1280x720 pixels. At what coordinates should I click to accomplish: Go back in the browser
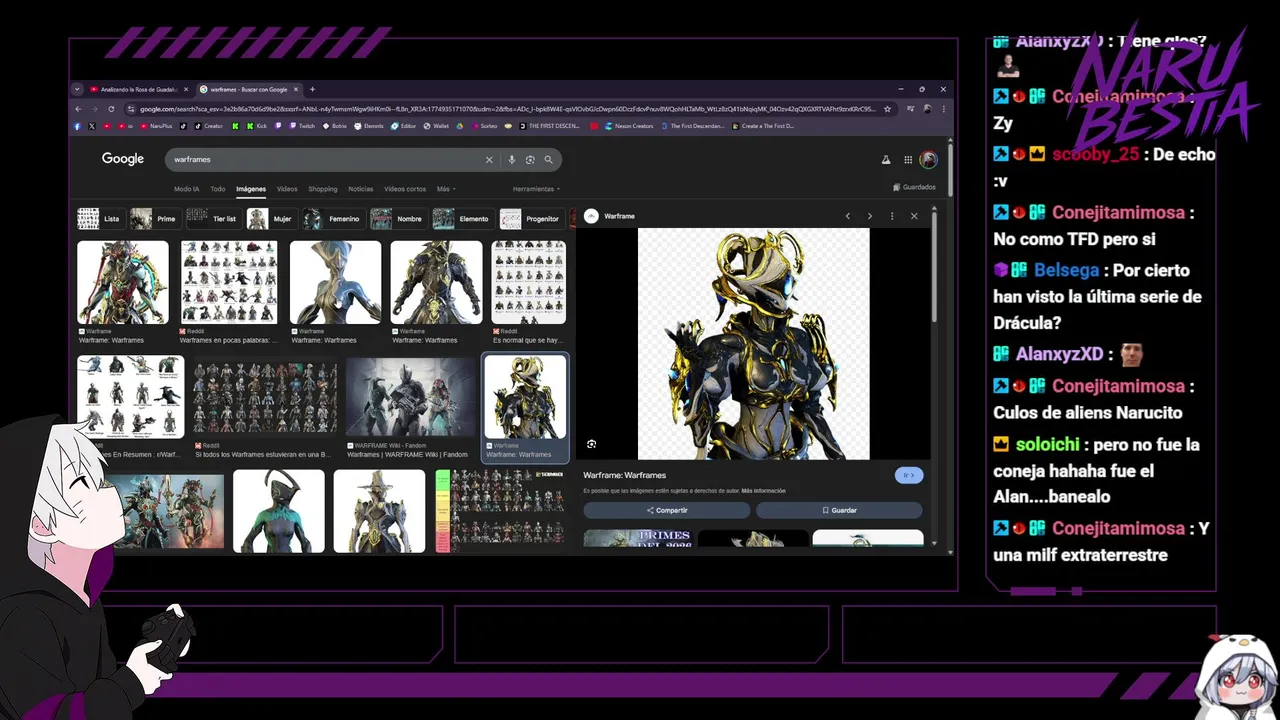[x=79, y=109]
